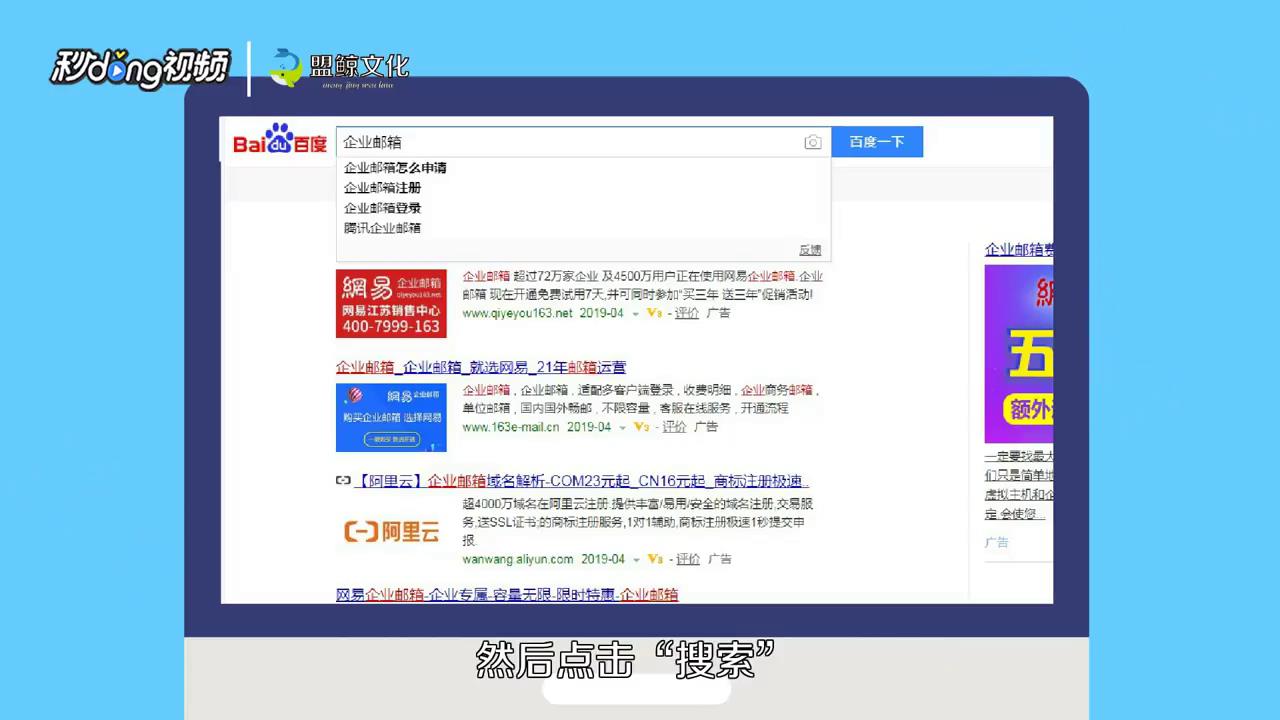
Task: Click the V3 badge for wanwang.aliyun.com
Action: click(x=655, y=559)
